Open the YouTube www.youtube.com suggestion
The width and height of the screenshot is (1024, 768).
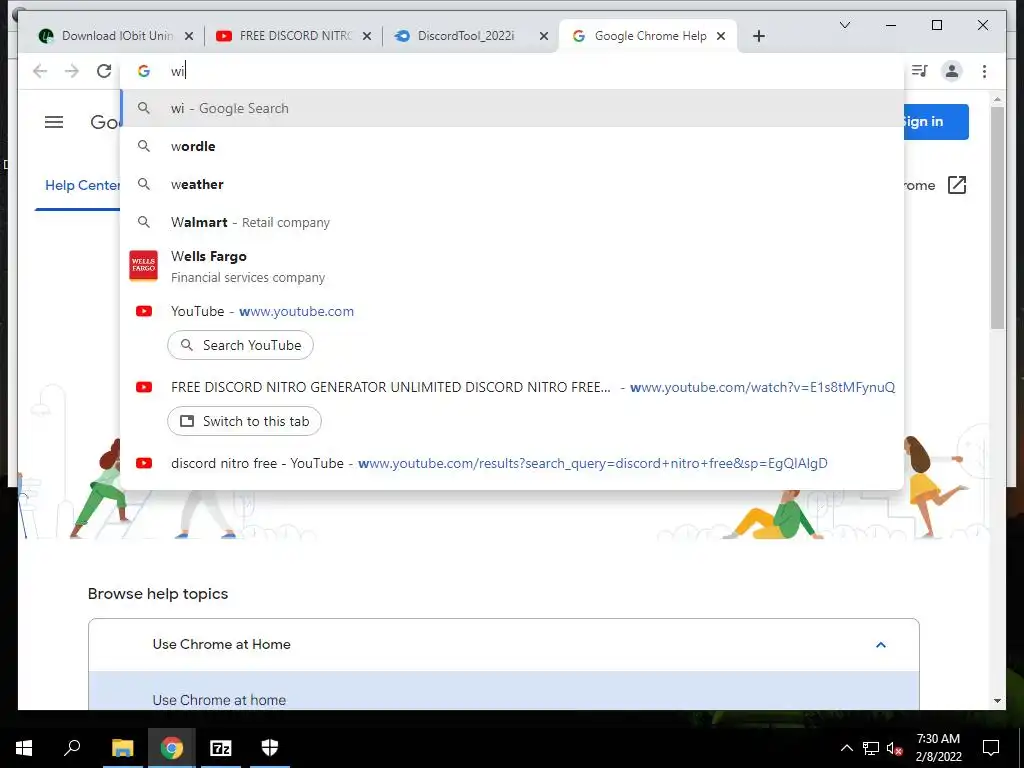(x=513, y=312)
